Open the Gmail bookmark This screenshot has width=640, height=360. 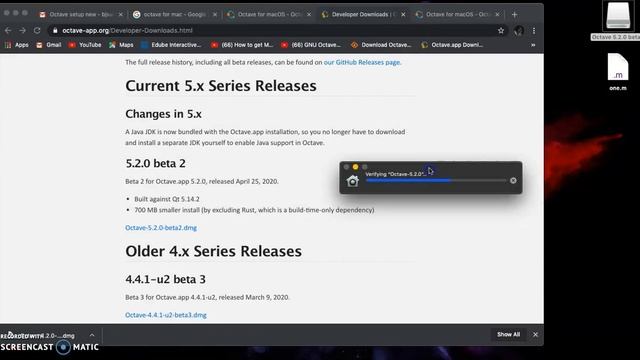click(x=49, y=45)
